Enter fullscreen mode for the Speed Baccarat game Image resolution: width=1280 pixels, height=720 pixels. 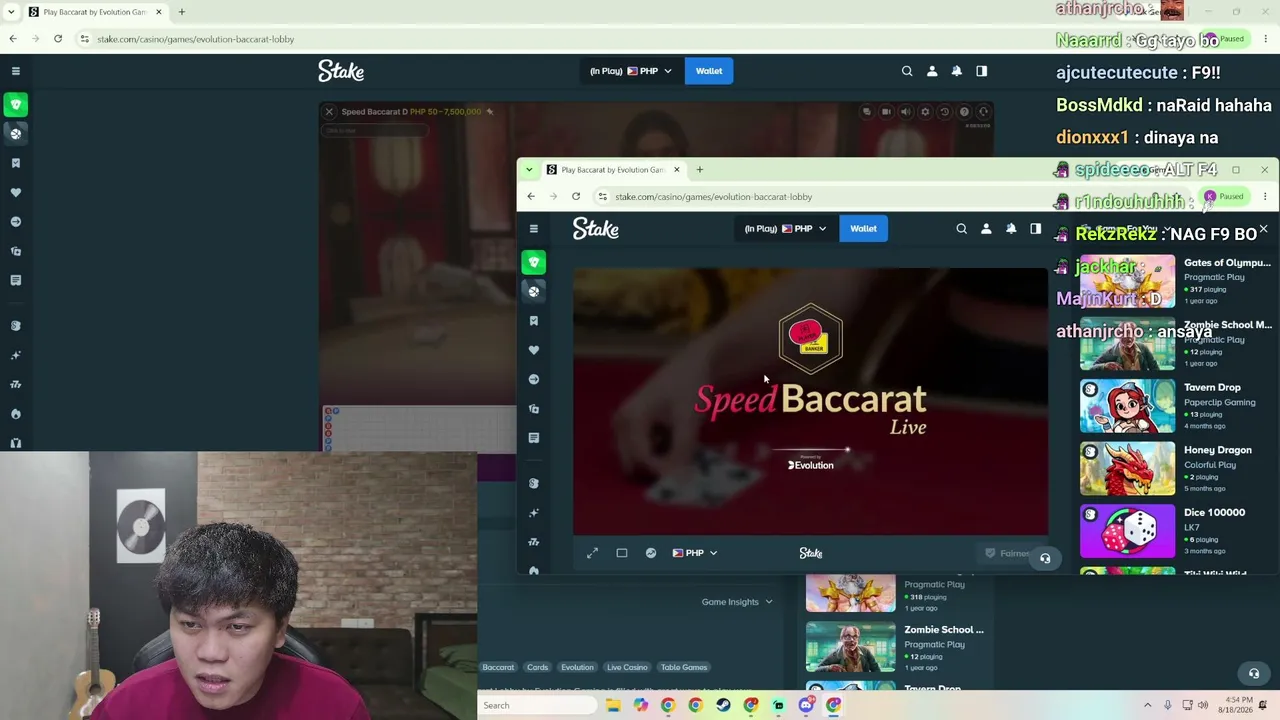[x=592, y=553]
